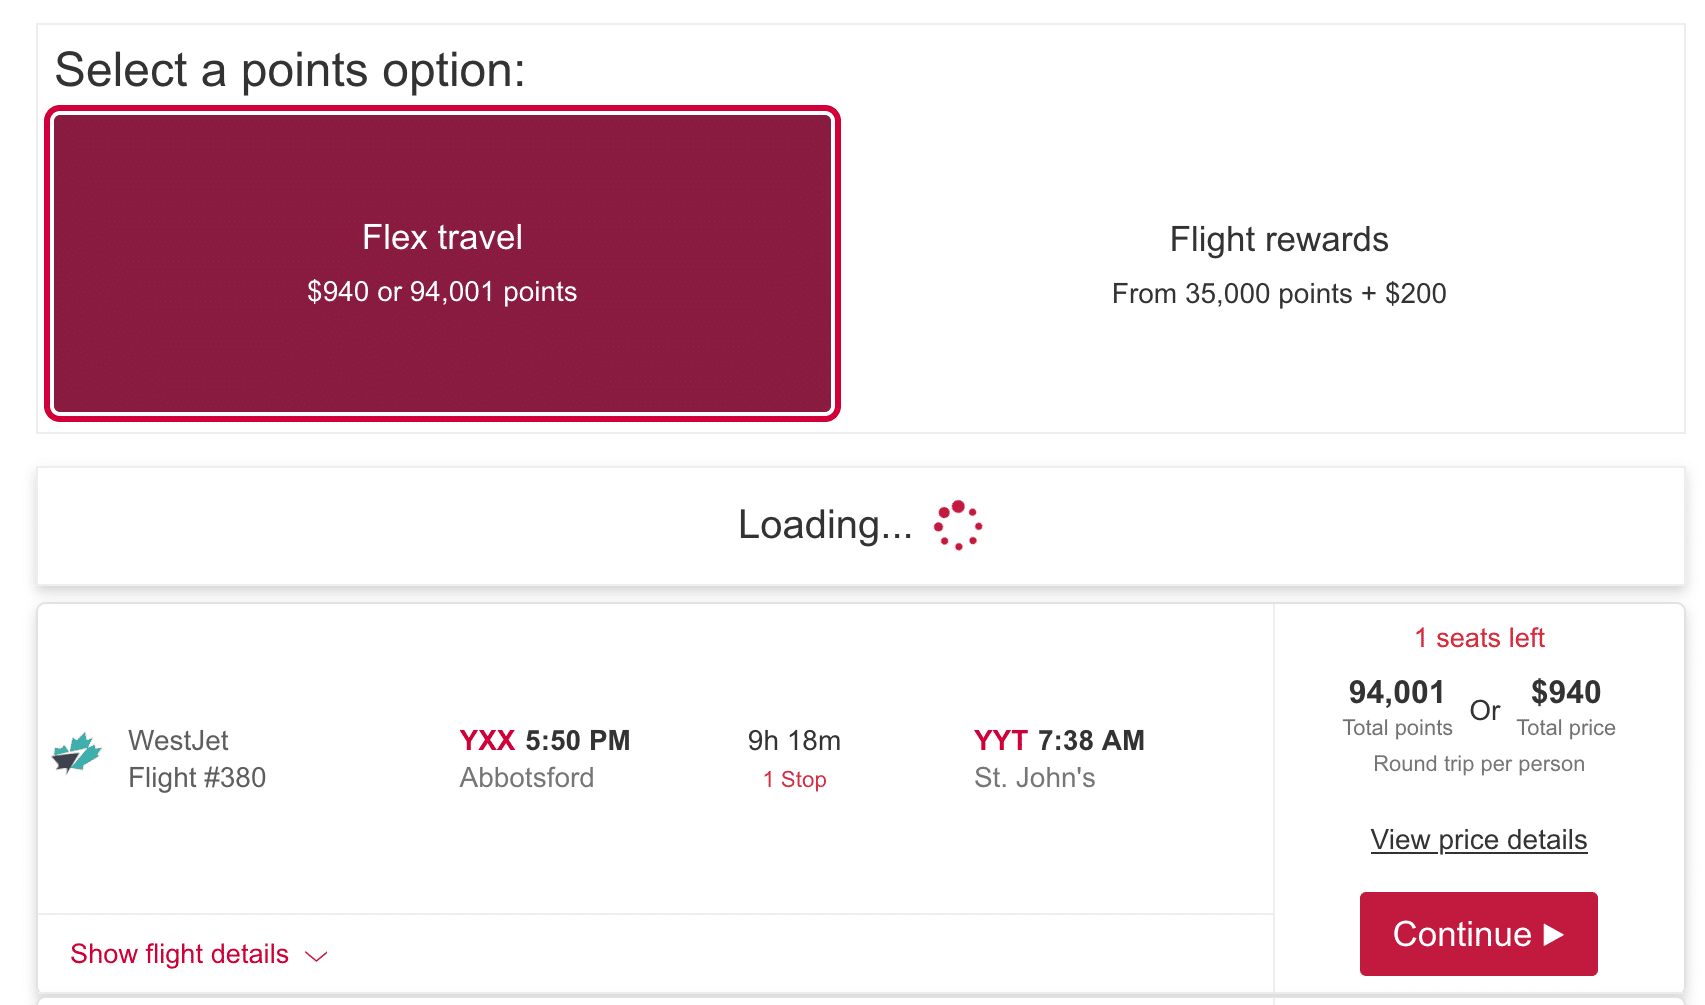Screen dimensions: 1705x1005
Task: Open View price details
Action: click(x=1478, y=840)
